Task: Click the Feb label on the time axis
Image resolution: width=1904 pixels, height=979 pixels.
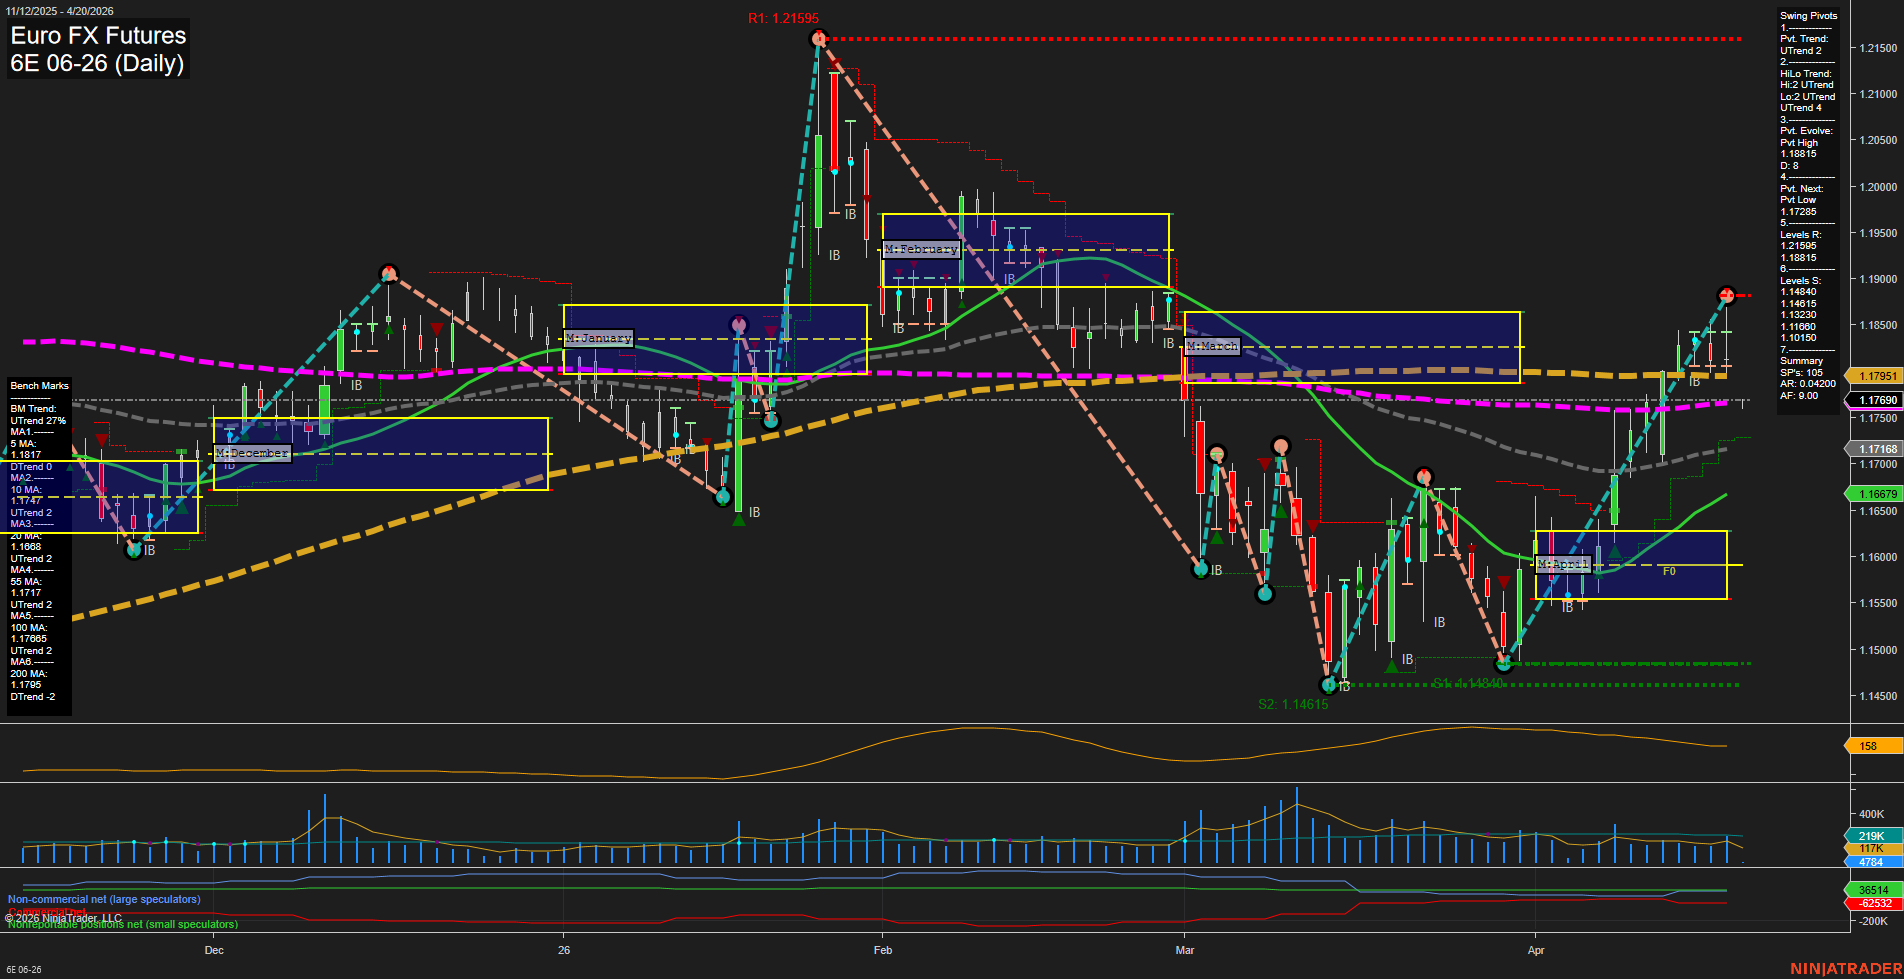Action: (x=883, y=950)
